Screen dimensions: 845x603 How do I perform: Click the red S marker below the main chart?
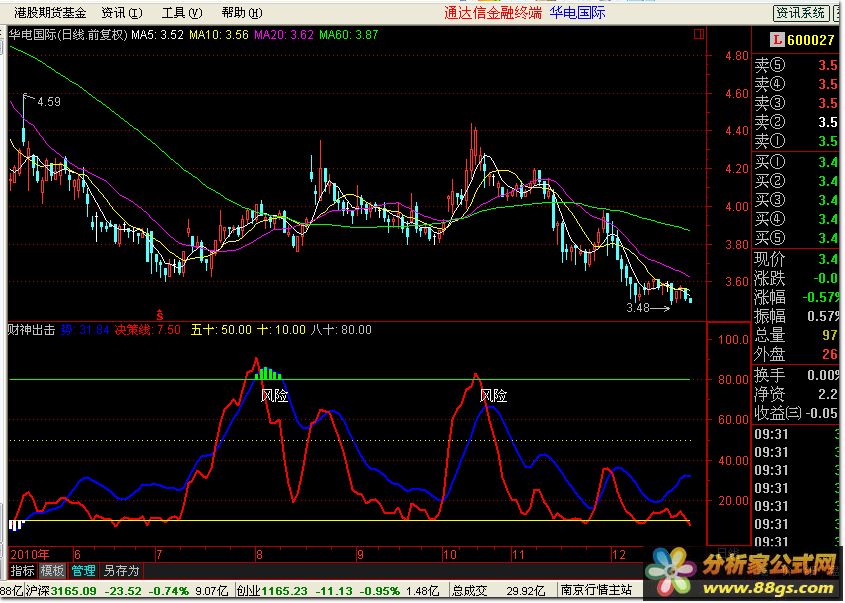pos(160,315)
